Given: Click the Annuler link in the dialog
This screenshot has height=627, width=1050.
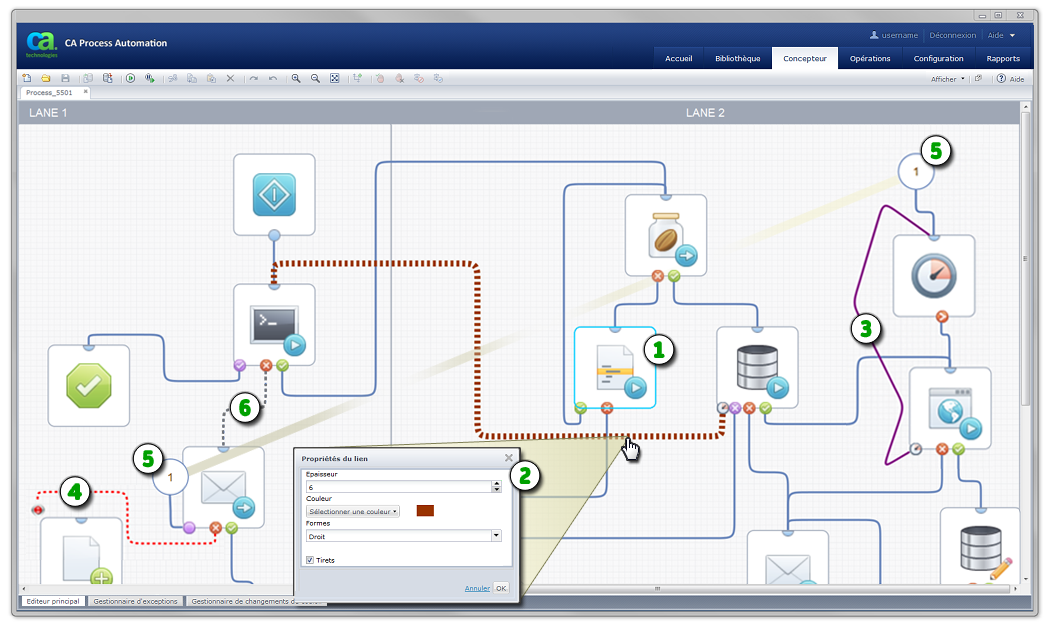Looking at the screenshot, I should 477,588.
